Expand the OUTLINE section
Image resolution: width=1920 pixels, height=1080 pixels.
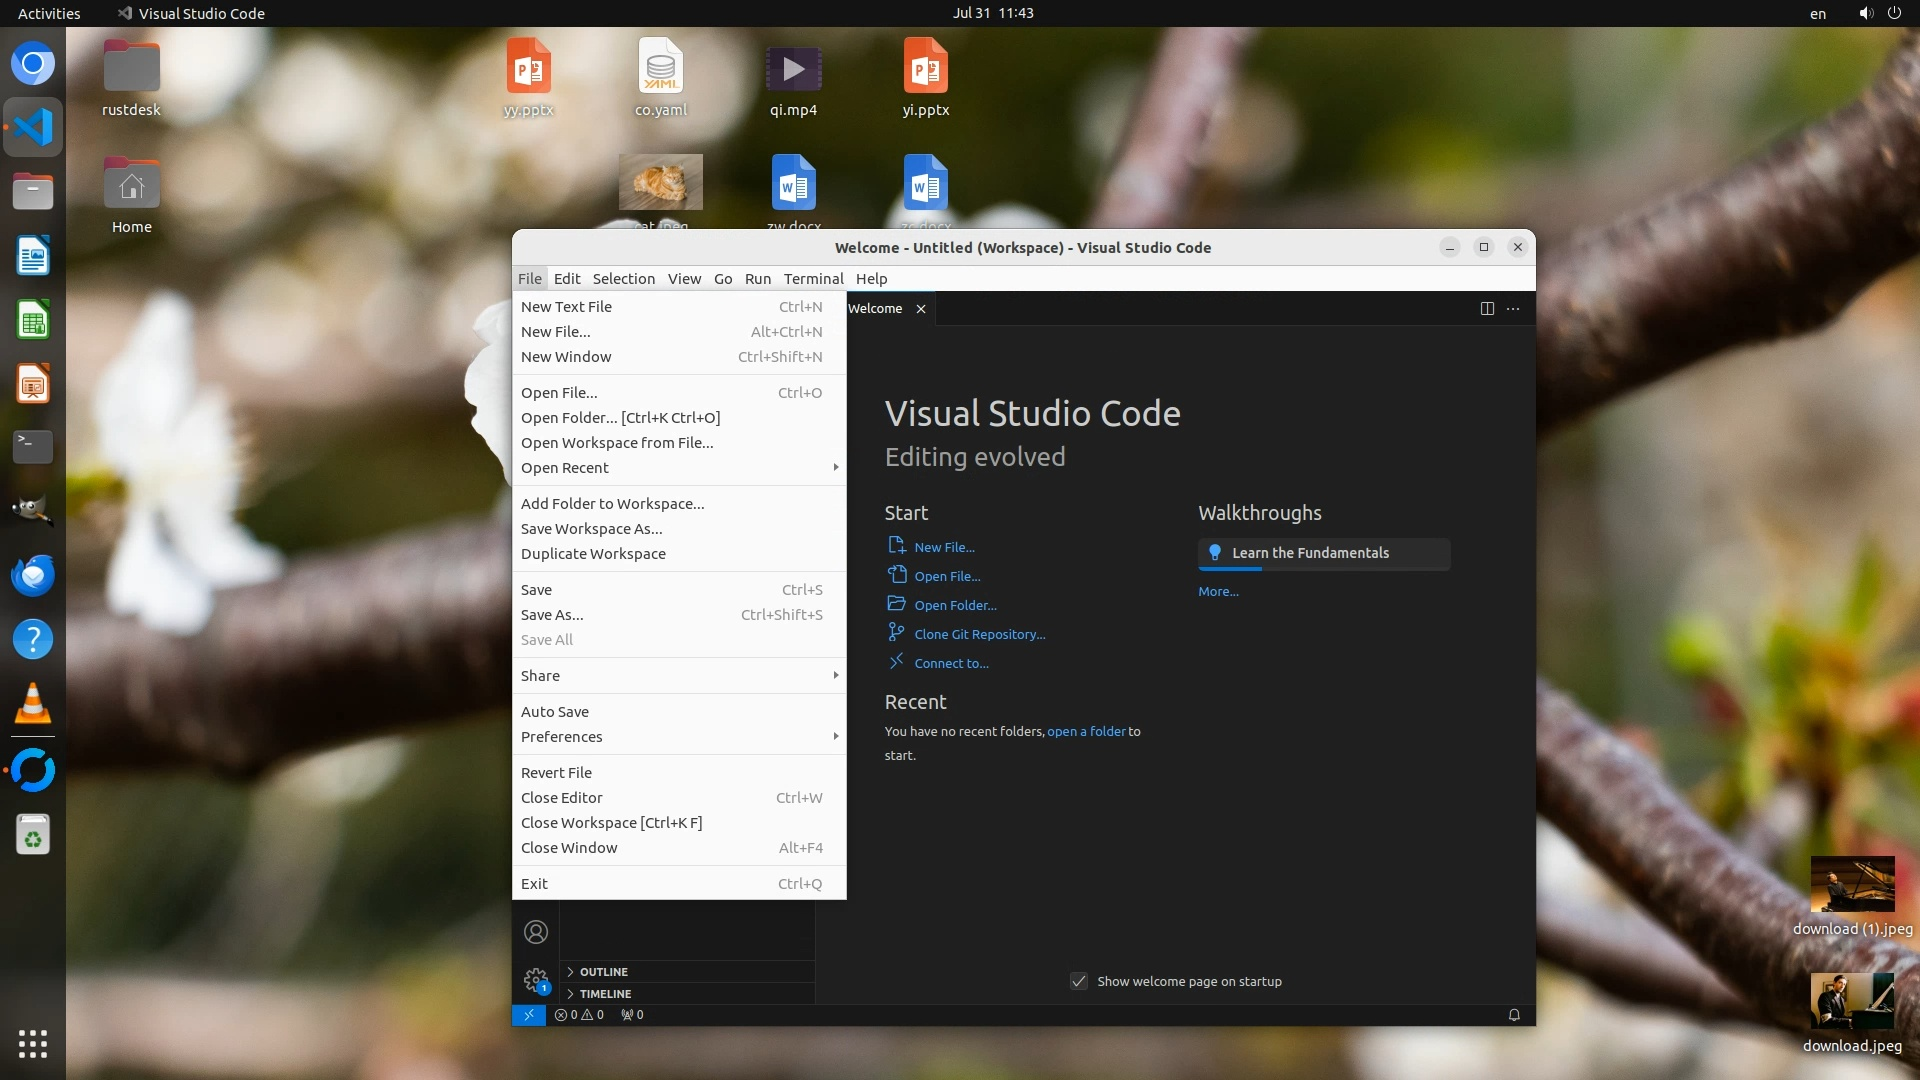pyautogui.click(x=604, y=972)
